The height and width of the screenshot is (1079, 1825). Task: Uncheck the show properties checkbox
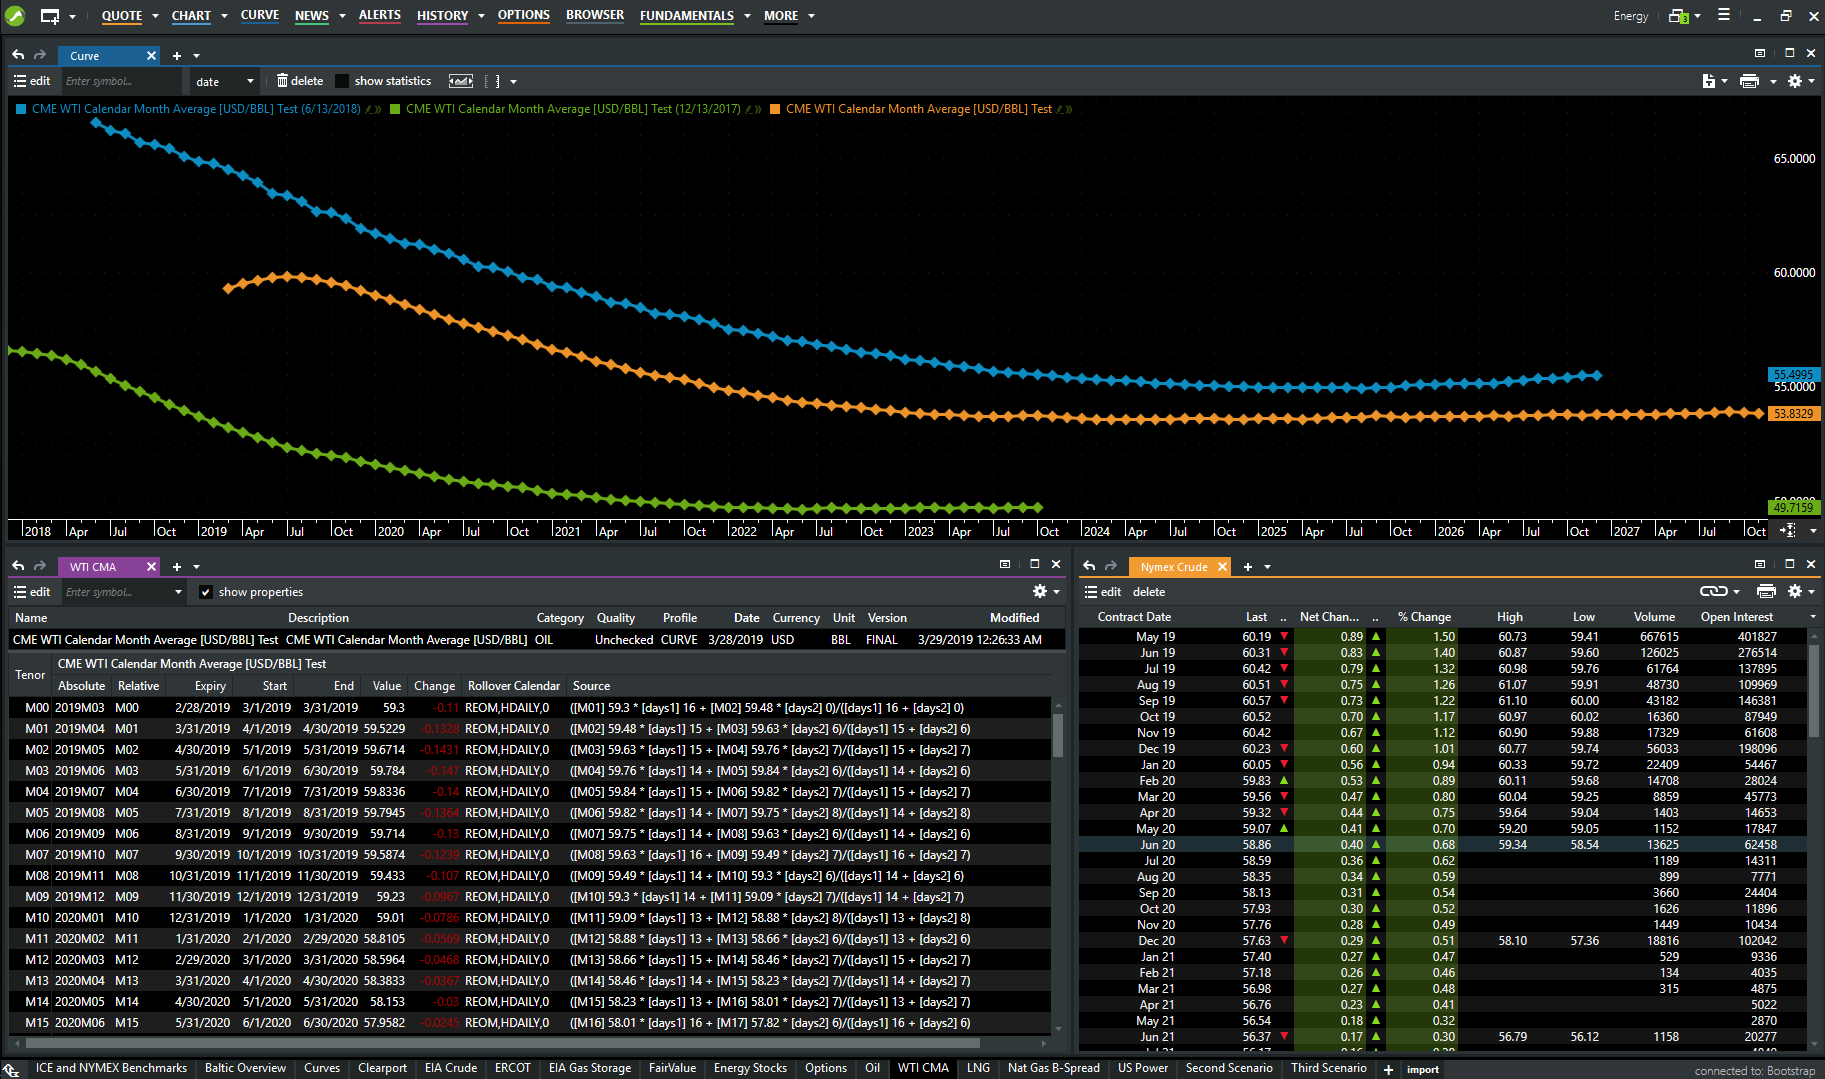pos(206,592)
